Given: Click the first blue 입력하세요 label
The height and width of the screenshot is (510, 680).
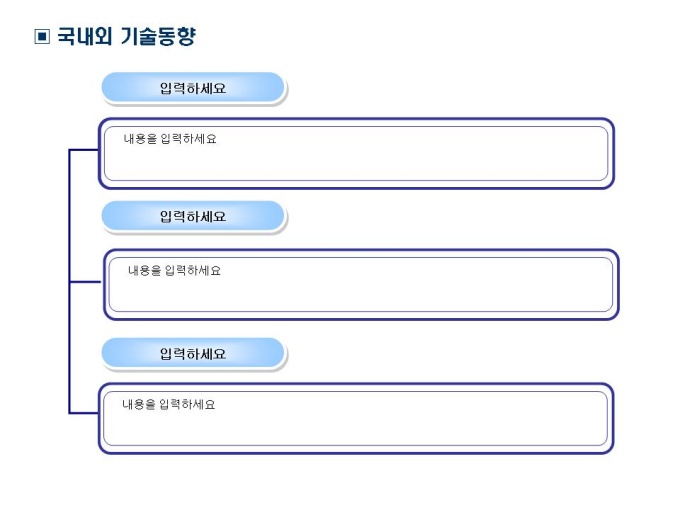Looking at the screenshot, I should (193, 88).
